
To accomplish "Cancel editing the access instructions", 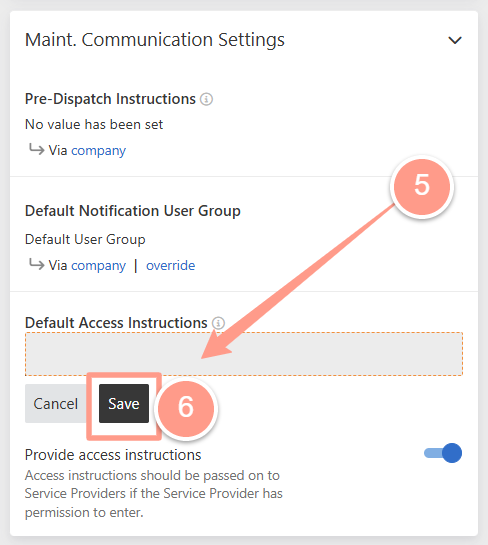I will click(x=56, y=404).
